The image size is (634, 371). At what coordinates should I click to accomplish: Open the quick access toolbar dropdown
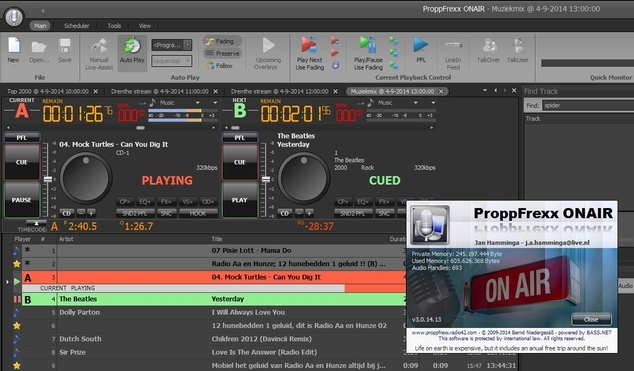pyautogui.click(x=43, y=11)
